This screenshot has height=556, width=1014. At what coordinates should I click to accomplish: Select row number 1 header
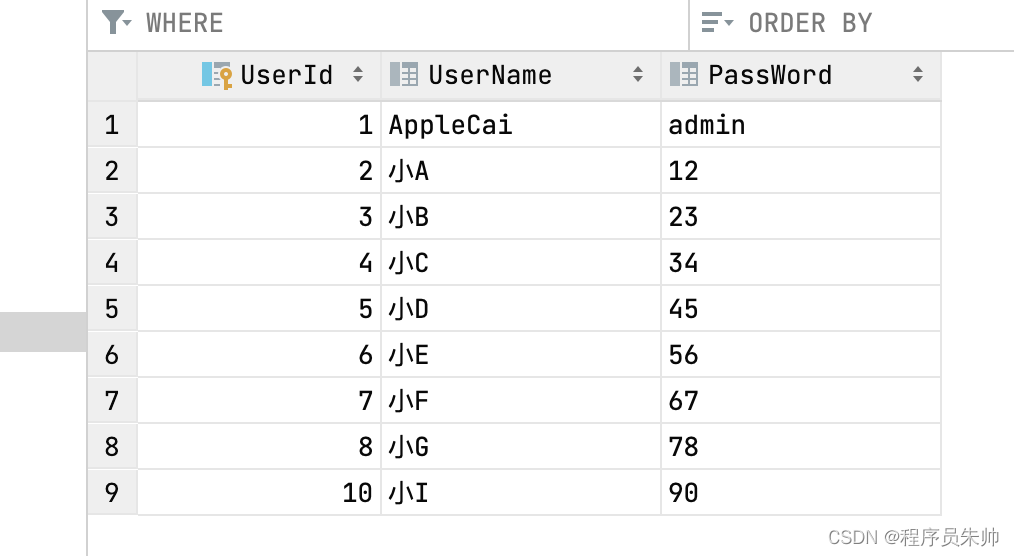(111, 125)
